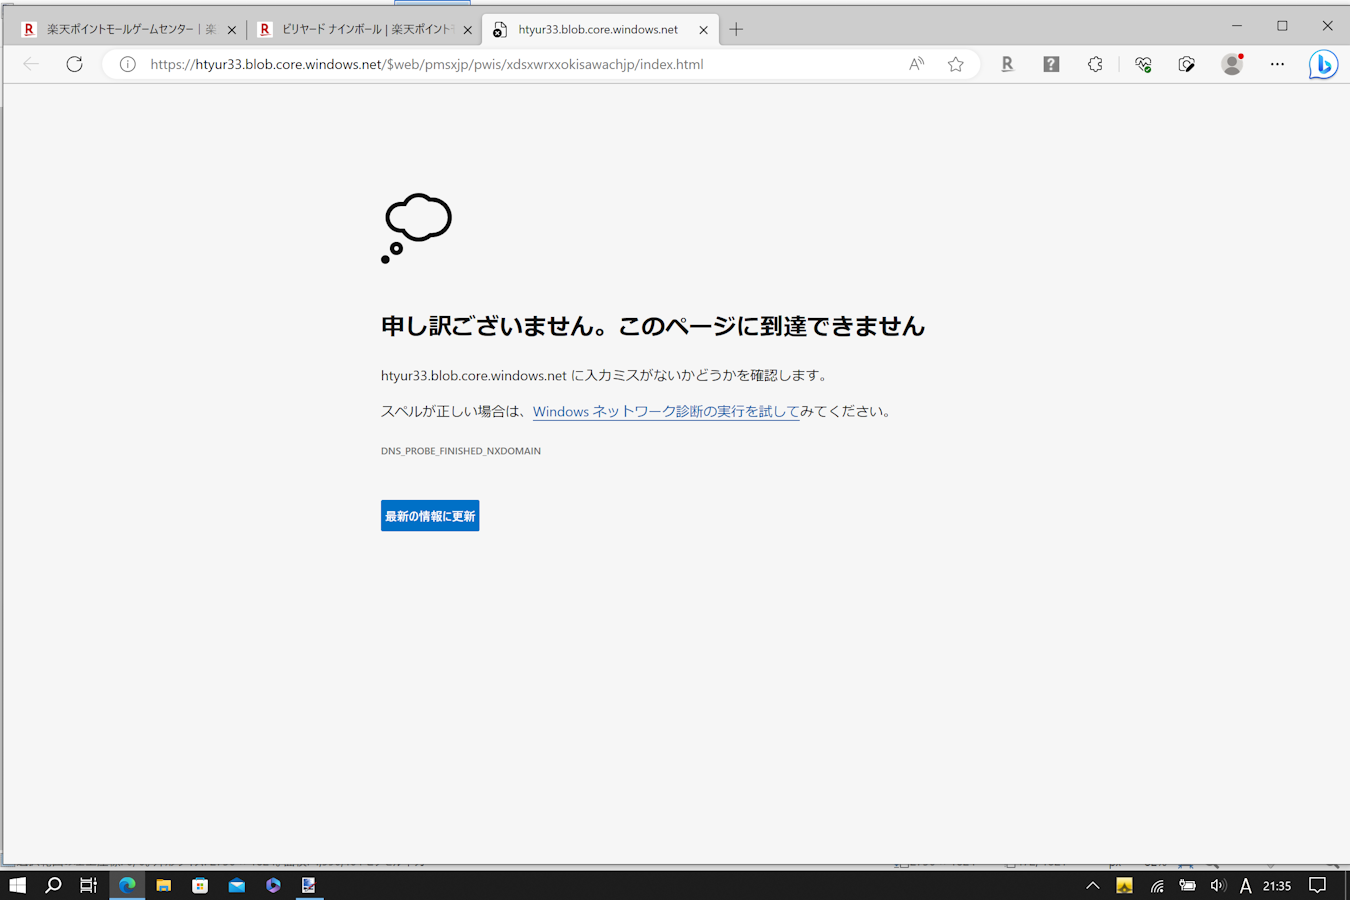This screenshot has width=1350, height=900.
Task: Open Windows ネットワーク診断 link
Action: (665, 411)
